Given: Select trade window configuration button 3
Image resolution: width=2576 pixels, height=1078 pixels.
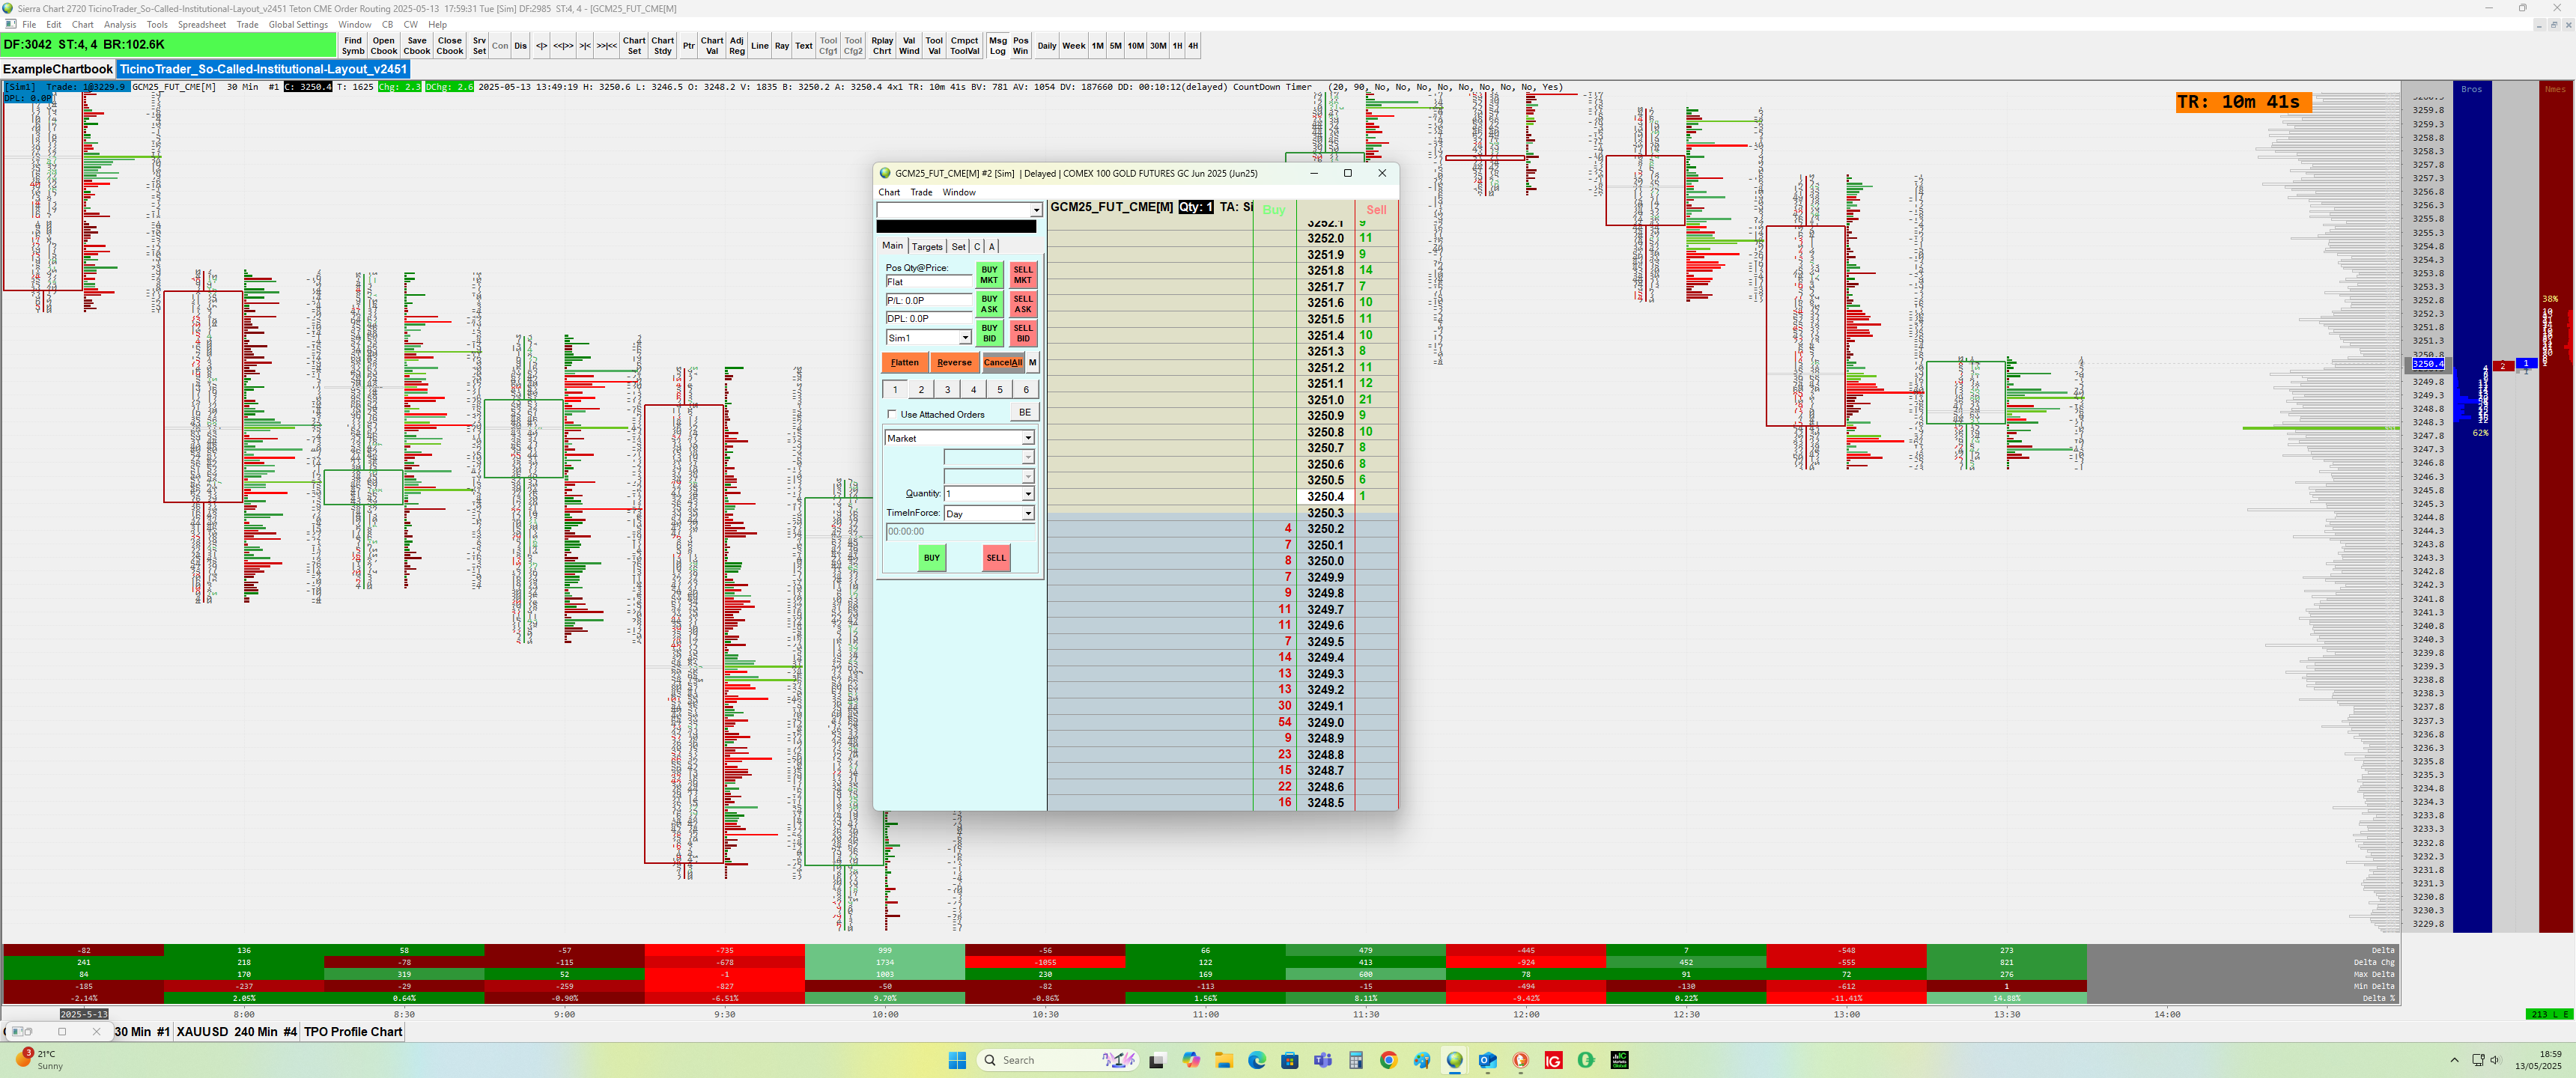Looking at the screenshot, I should point(947,390).
